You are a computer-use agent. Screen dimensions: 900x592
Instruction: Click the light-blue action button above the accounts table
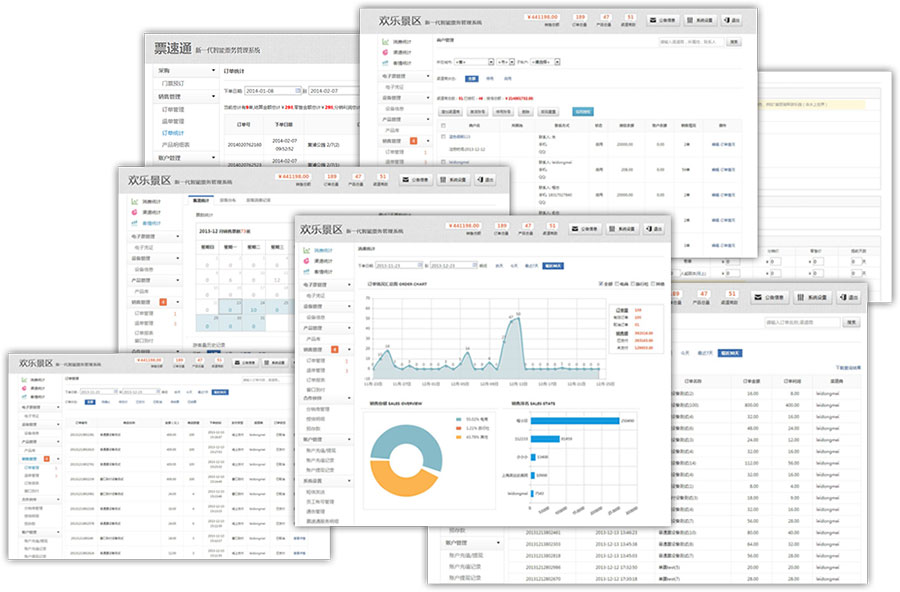click(583, 111)
